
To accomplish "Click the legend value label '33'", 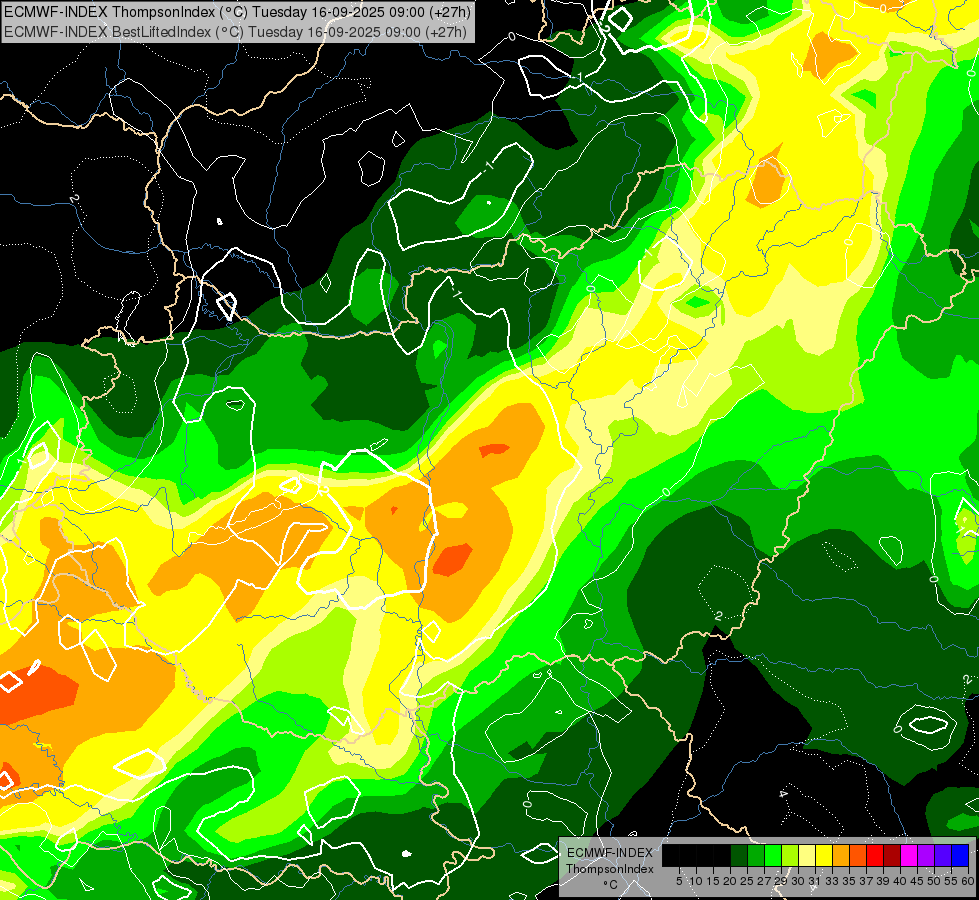I will (832, 881).
